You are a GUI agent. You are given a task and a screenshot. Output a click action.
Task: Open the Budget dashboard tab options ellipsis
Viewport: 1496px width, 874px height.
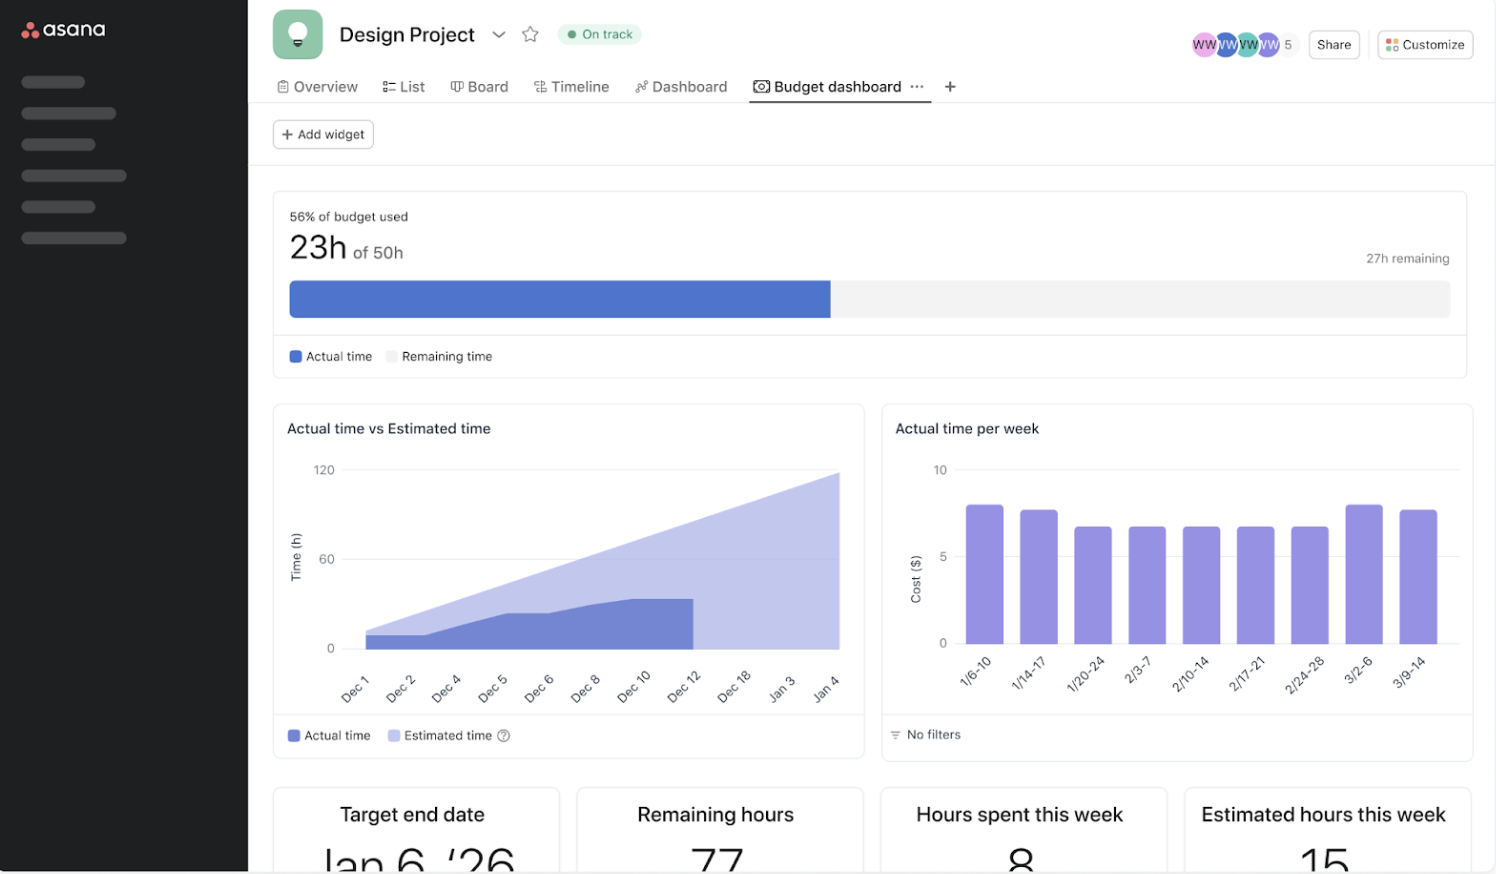[917, 87]
